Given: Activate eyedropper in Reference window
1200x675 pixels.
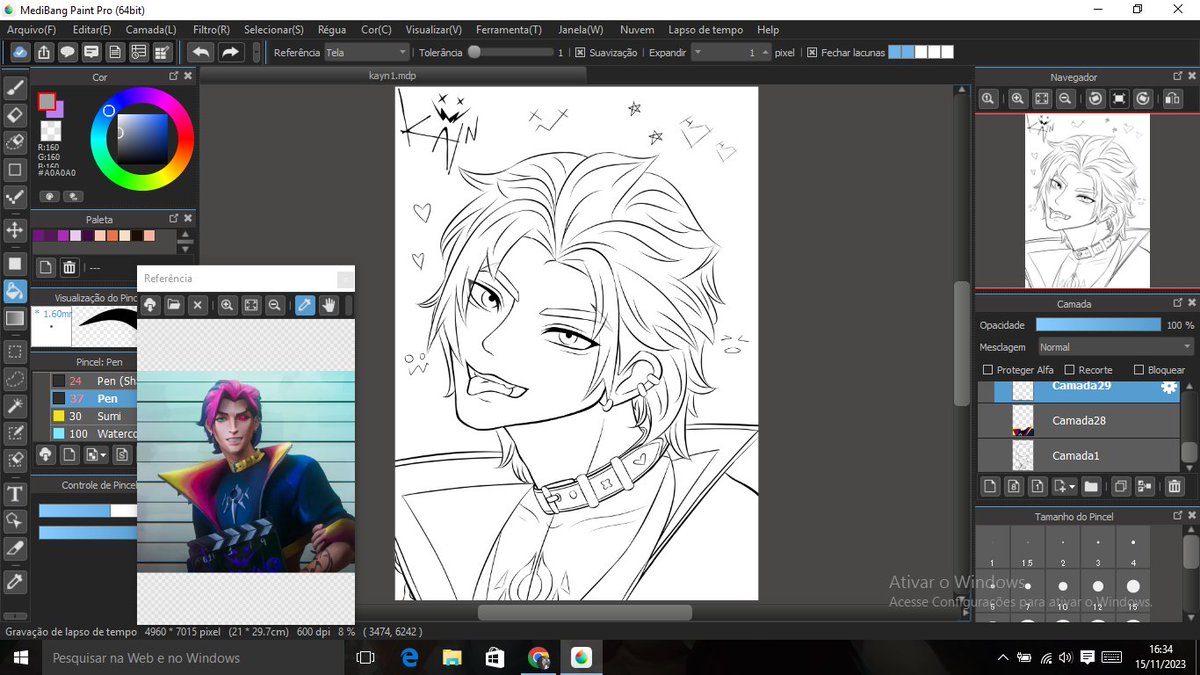Looking at the screenshot, I should coord(305,305).
